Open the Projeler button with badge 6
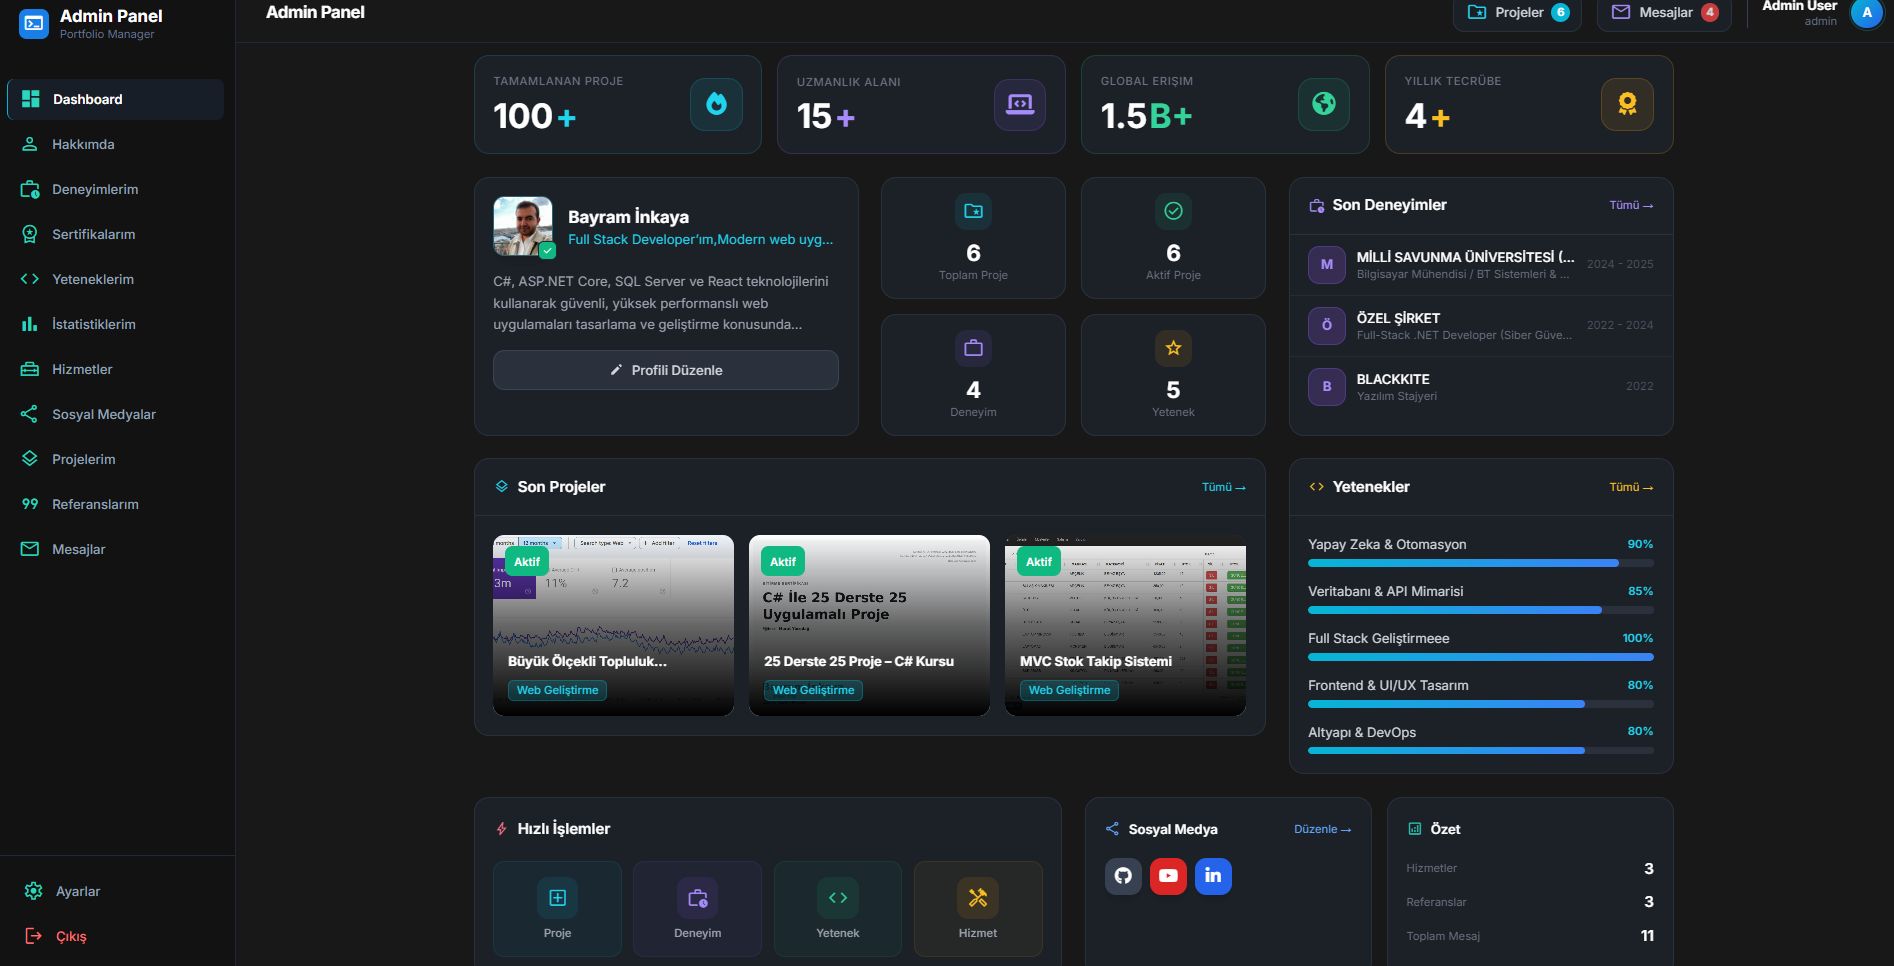The image size is (1894, 966). pos(1516,13)
